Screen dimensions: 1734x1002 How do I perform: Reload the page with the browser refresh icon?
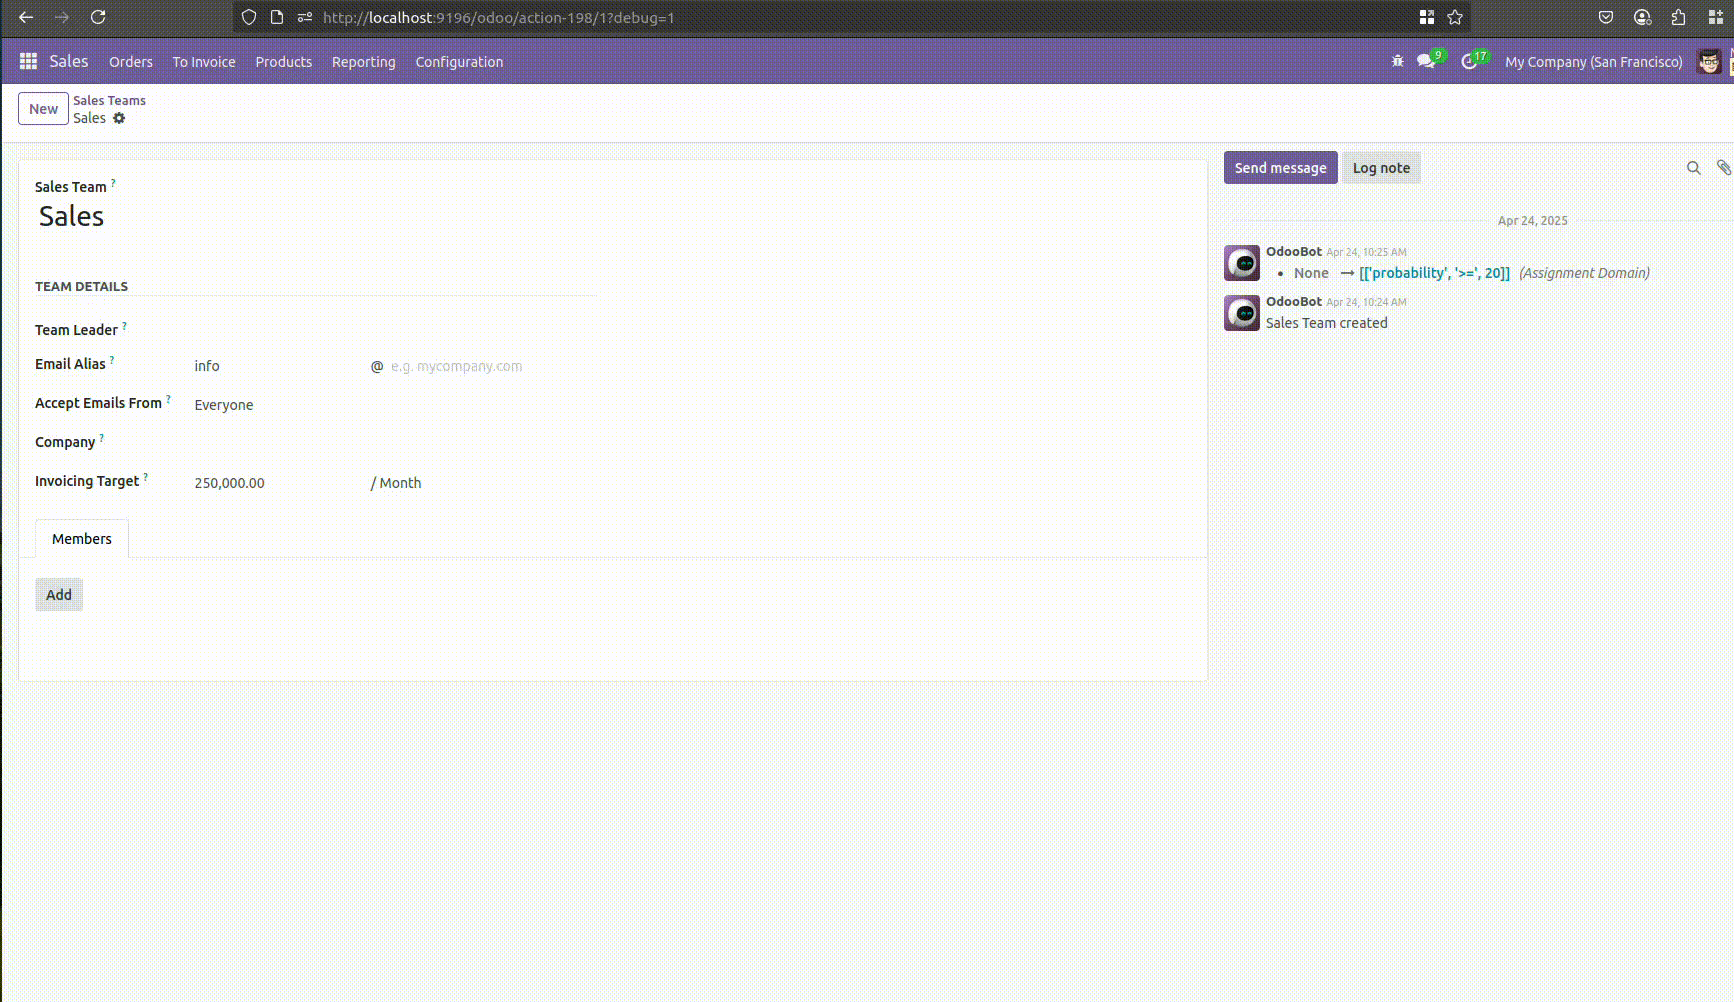coord(98,17)
